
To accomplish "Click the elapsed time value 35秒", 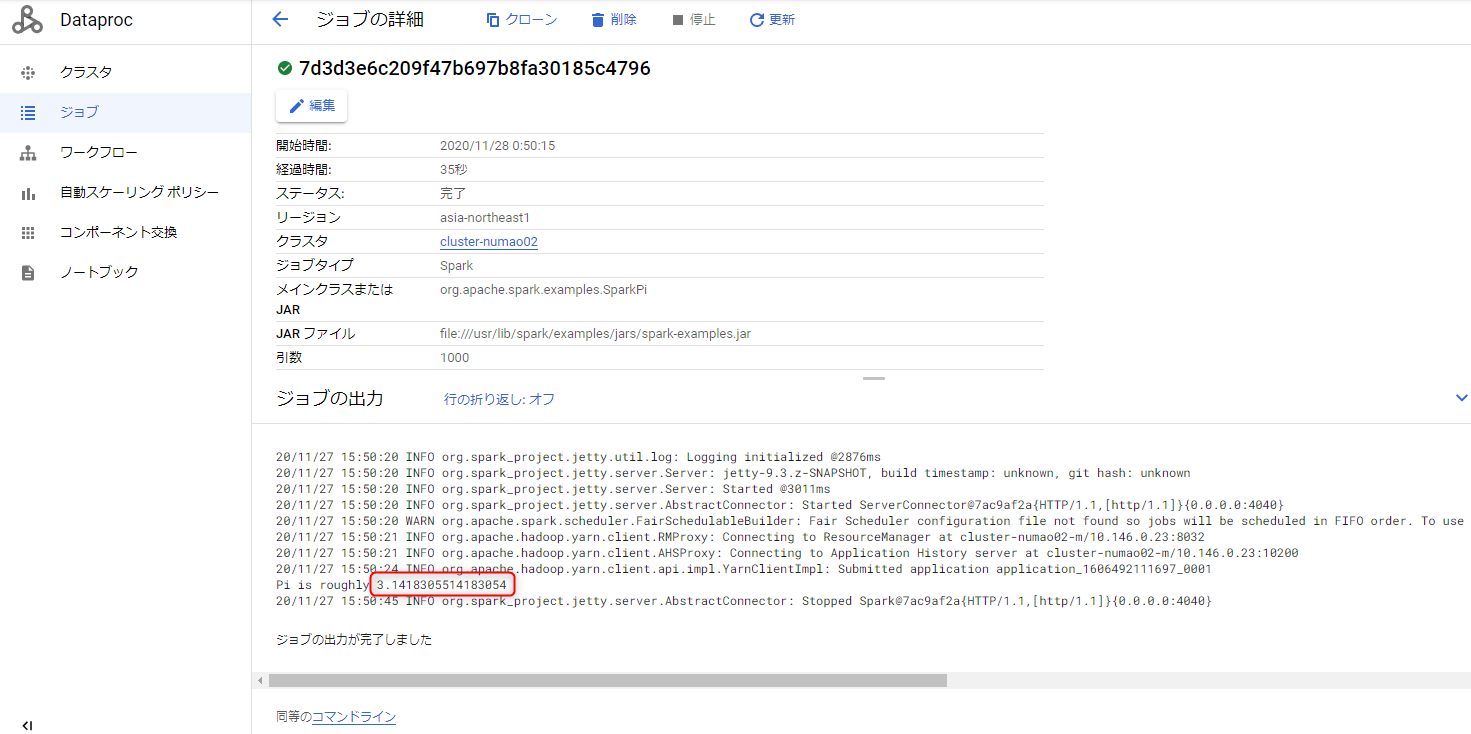I will [x=453, y=170].
